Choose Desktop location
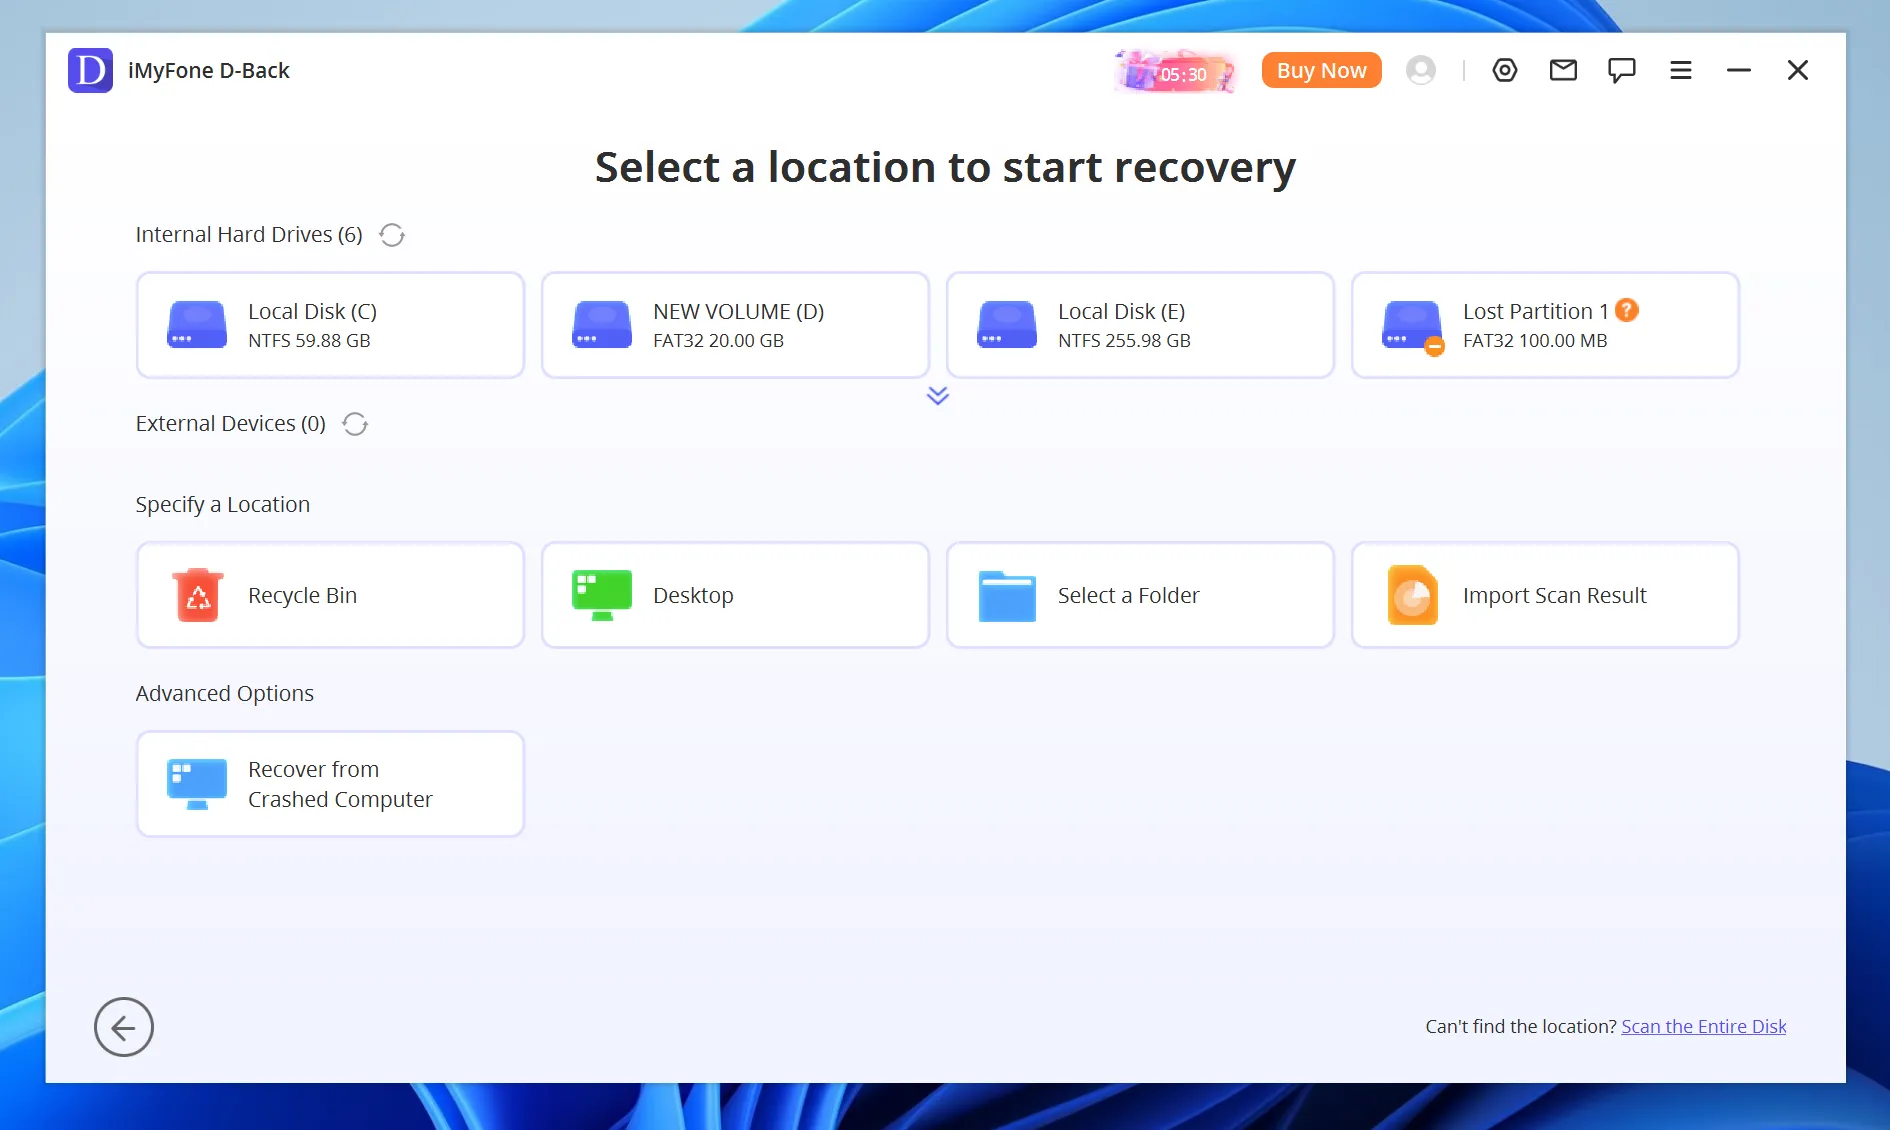1890x1130 pixels. (735, 595)
